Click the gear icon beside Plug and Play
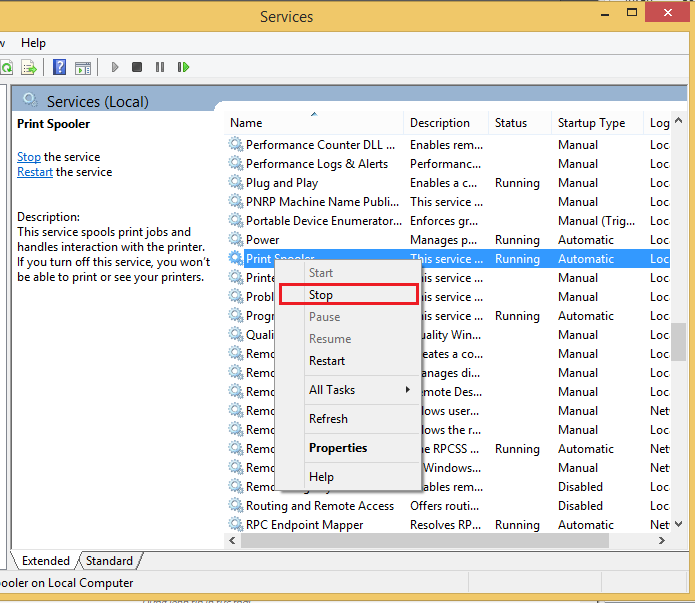The width and height of the screenshot is (695, 603). (x=235, y=182)
